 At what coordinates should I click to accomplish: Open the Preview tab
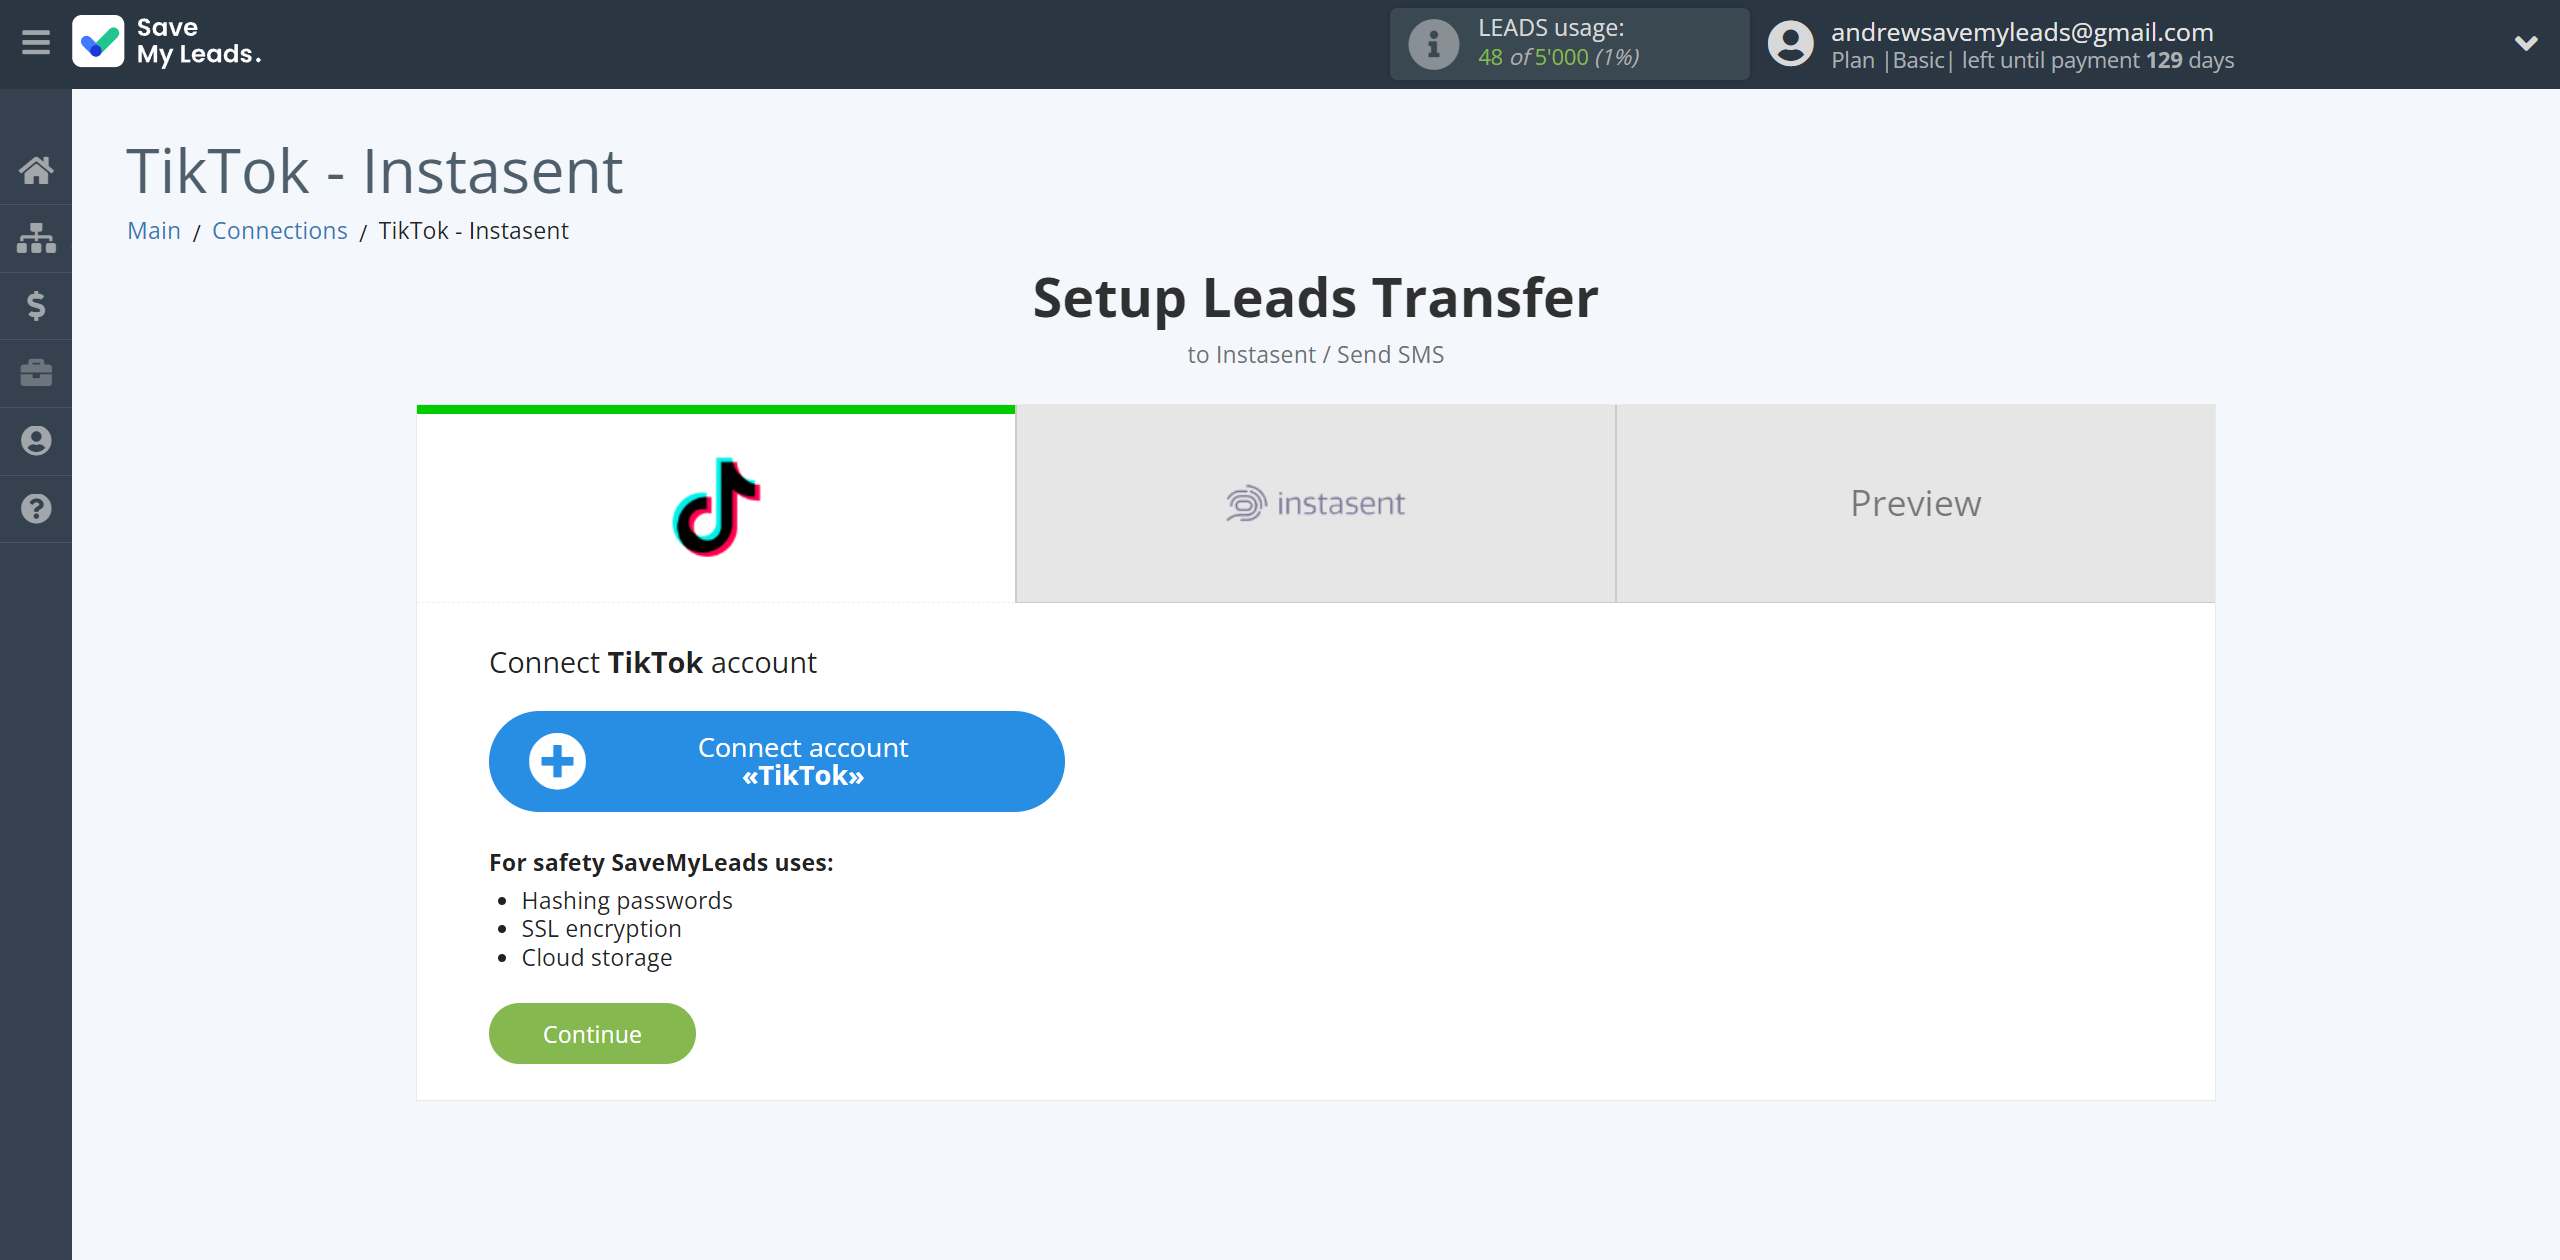tap(1913, 503)
